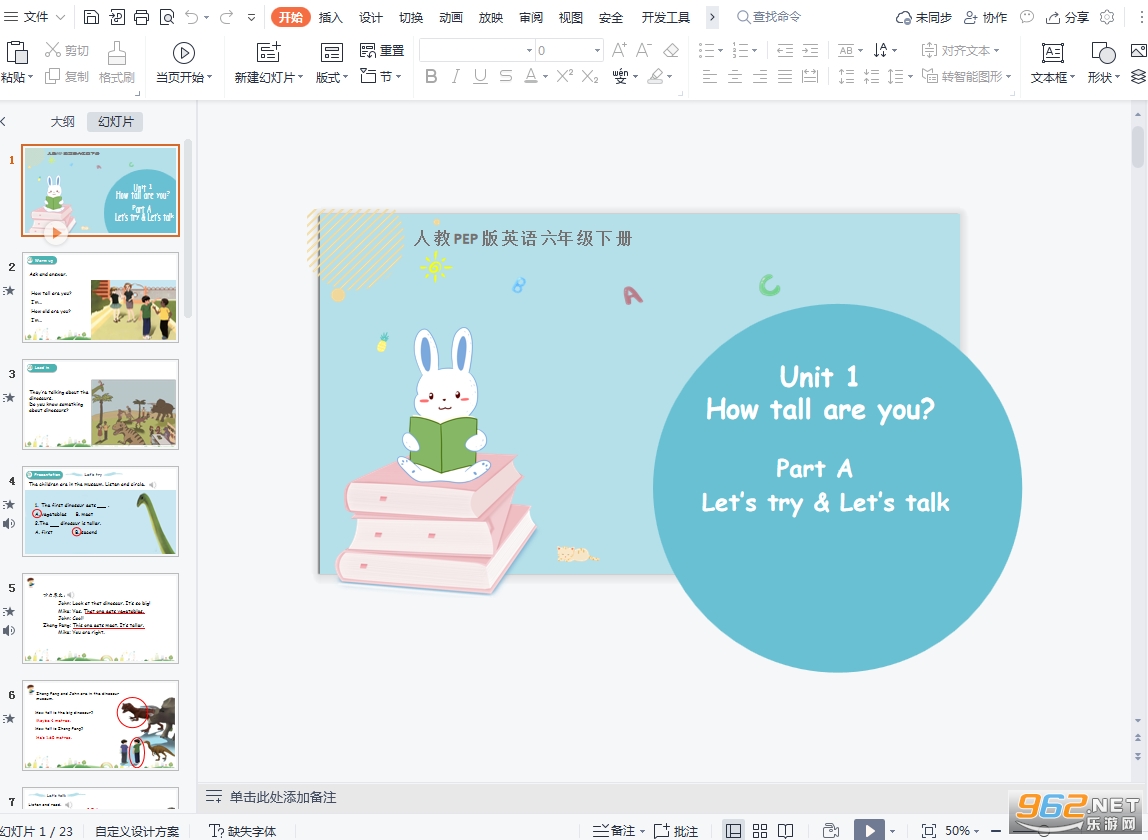Click the Copy (复制) icon
1148x840 pixels.
click(x=52, y=76)
